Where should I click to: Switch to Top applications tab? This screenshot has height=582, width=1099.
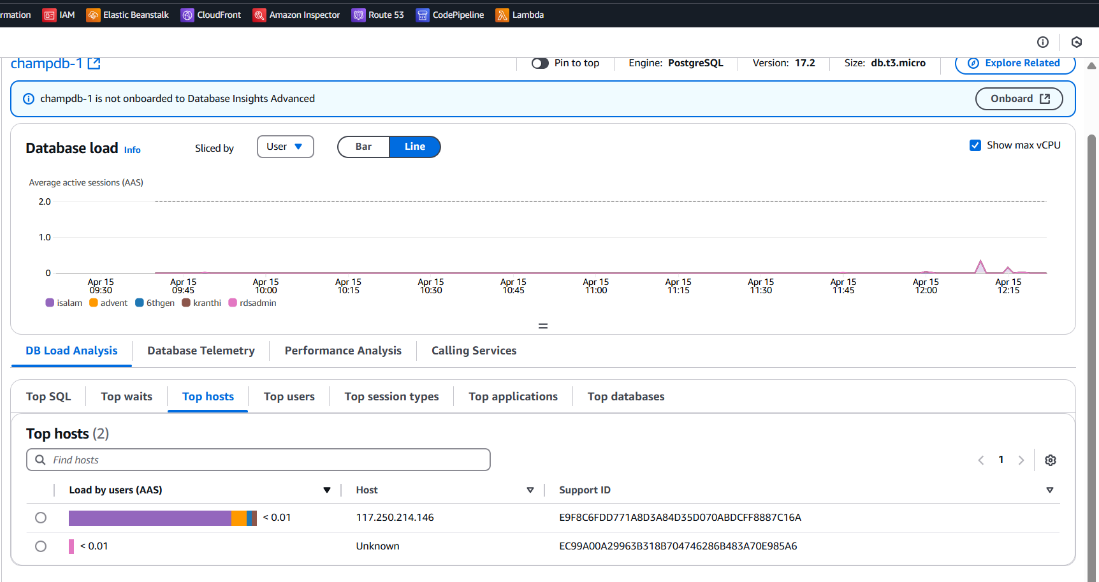(513, 396)
